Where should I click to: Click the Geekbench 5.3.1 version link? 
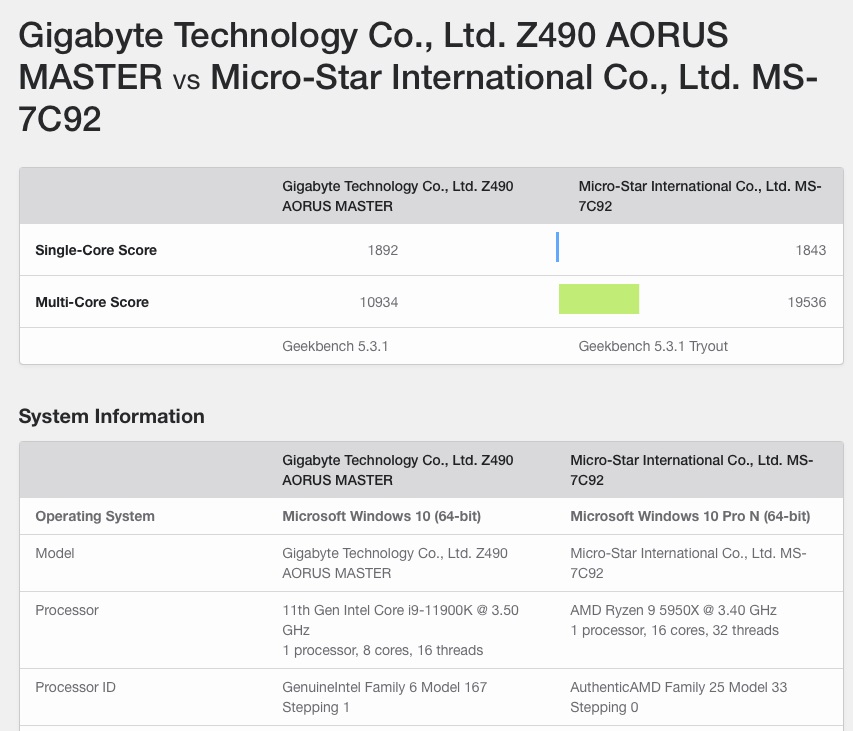tap(339, 346)
